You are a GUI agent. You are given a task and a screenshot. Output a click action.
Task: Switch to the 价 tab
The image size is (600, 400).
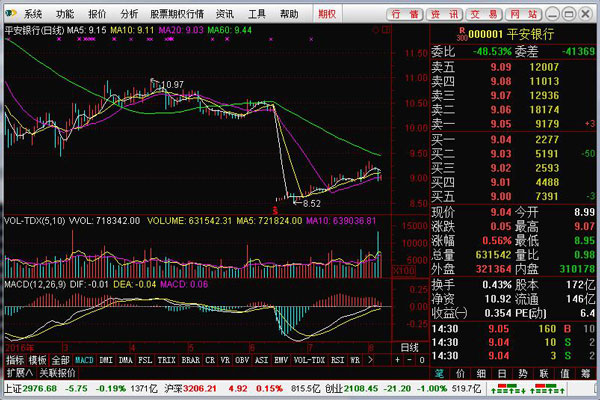461,373
